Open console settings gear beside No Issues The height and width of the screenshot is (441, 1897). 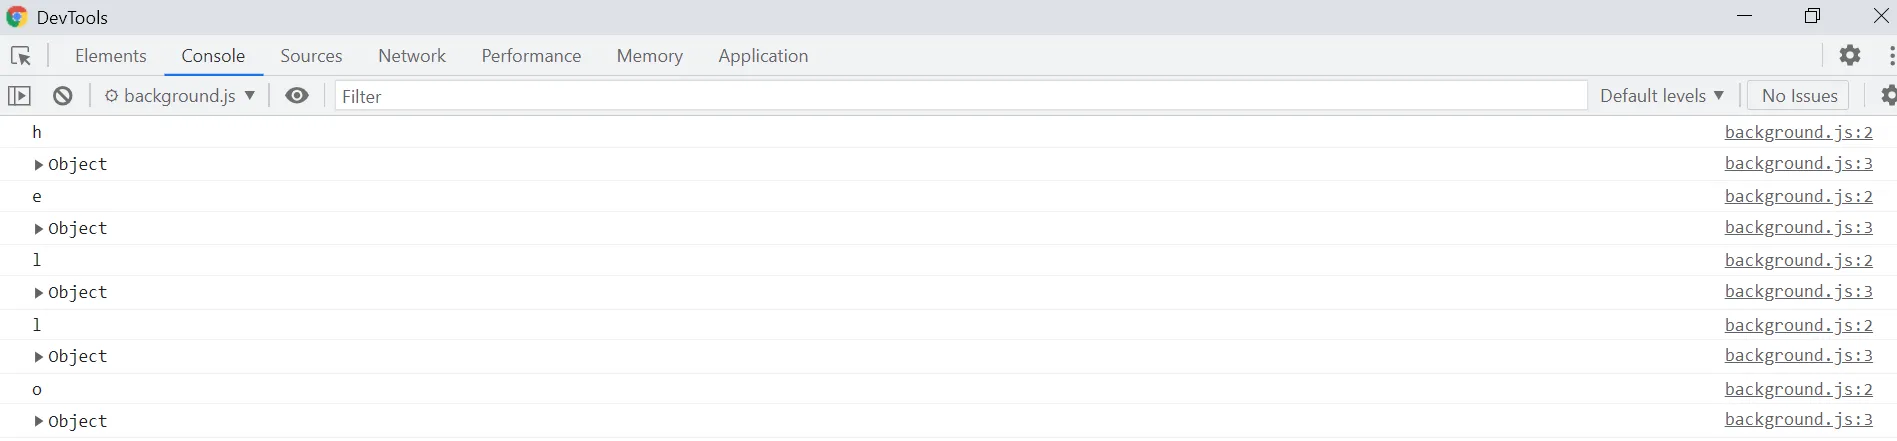(1888, 96)
